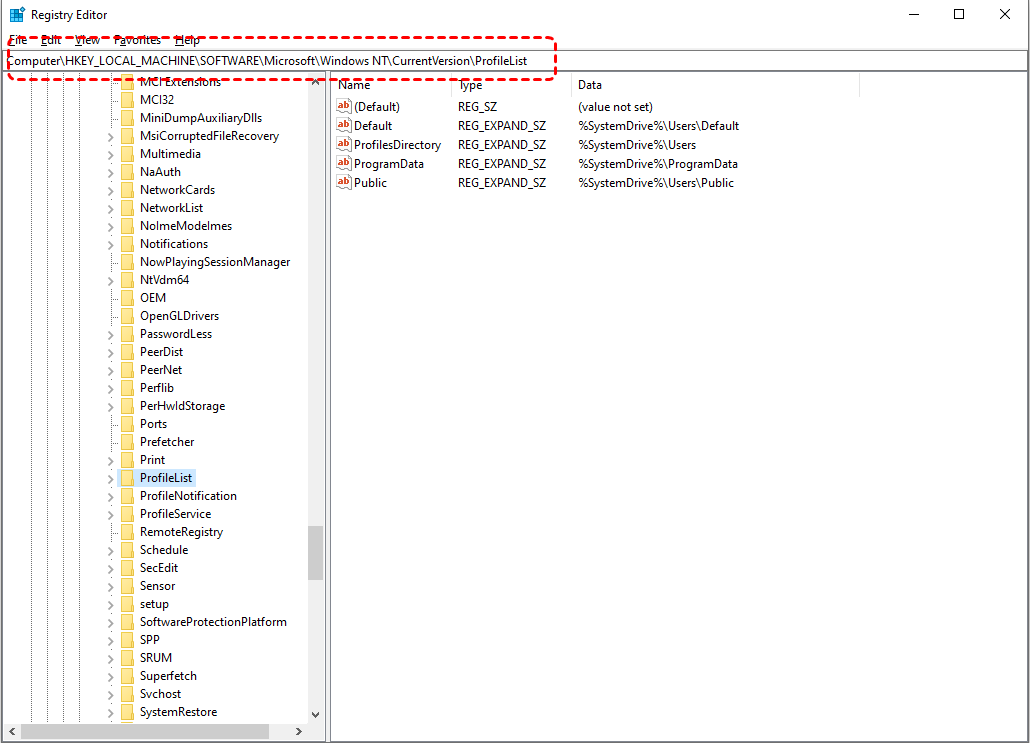Open the View menu
This screenshot has width=1030, height=743.
[x=87, y=40]
